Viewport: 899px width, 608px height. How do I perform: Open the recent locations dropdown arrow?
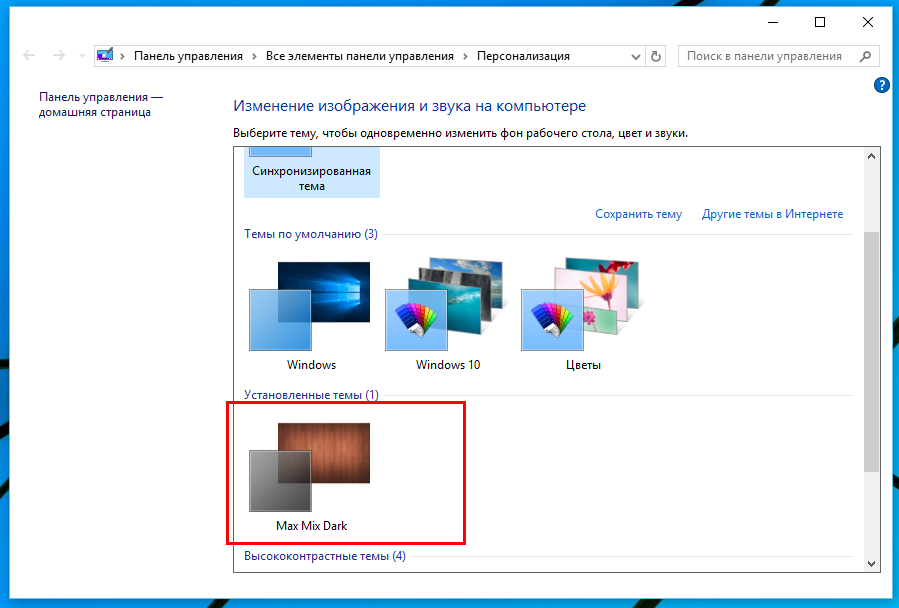point(82,56)
